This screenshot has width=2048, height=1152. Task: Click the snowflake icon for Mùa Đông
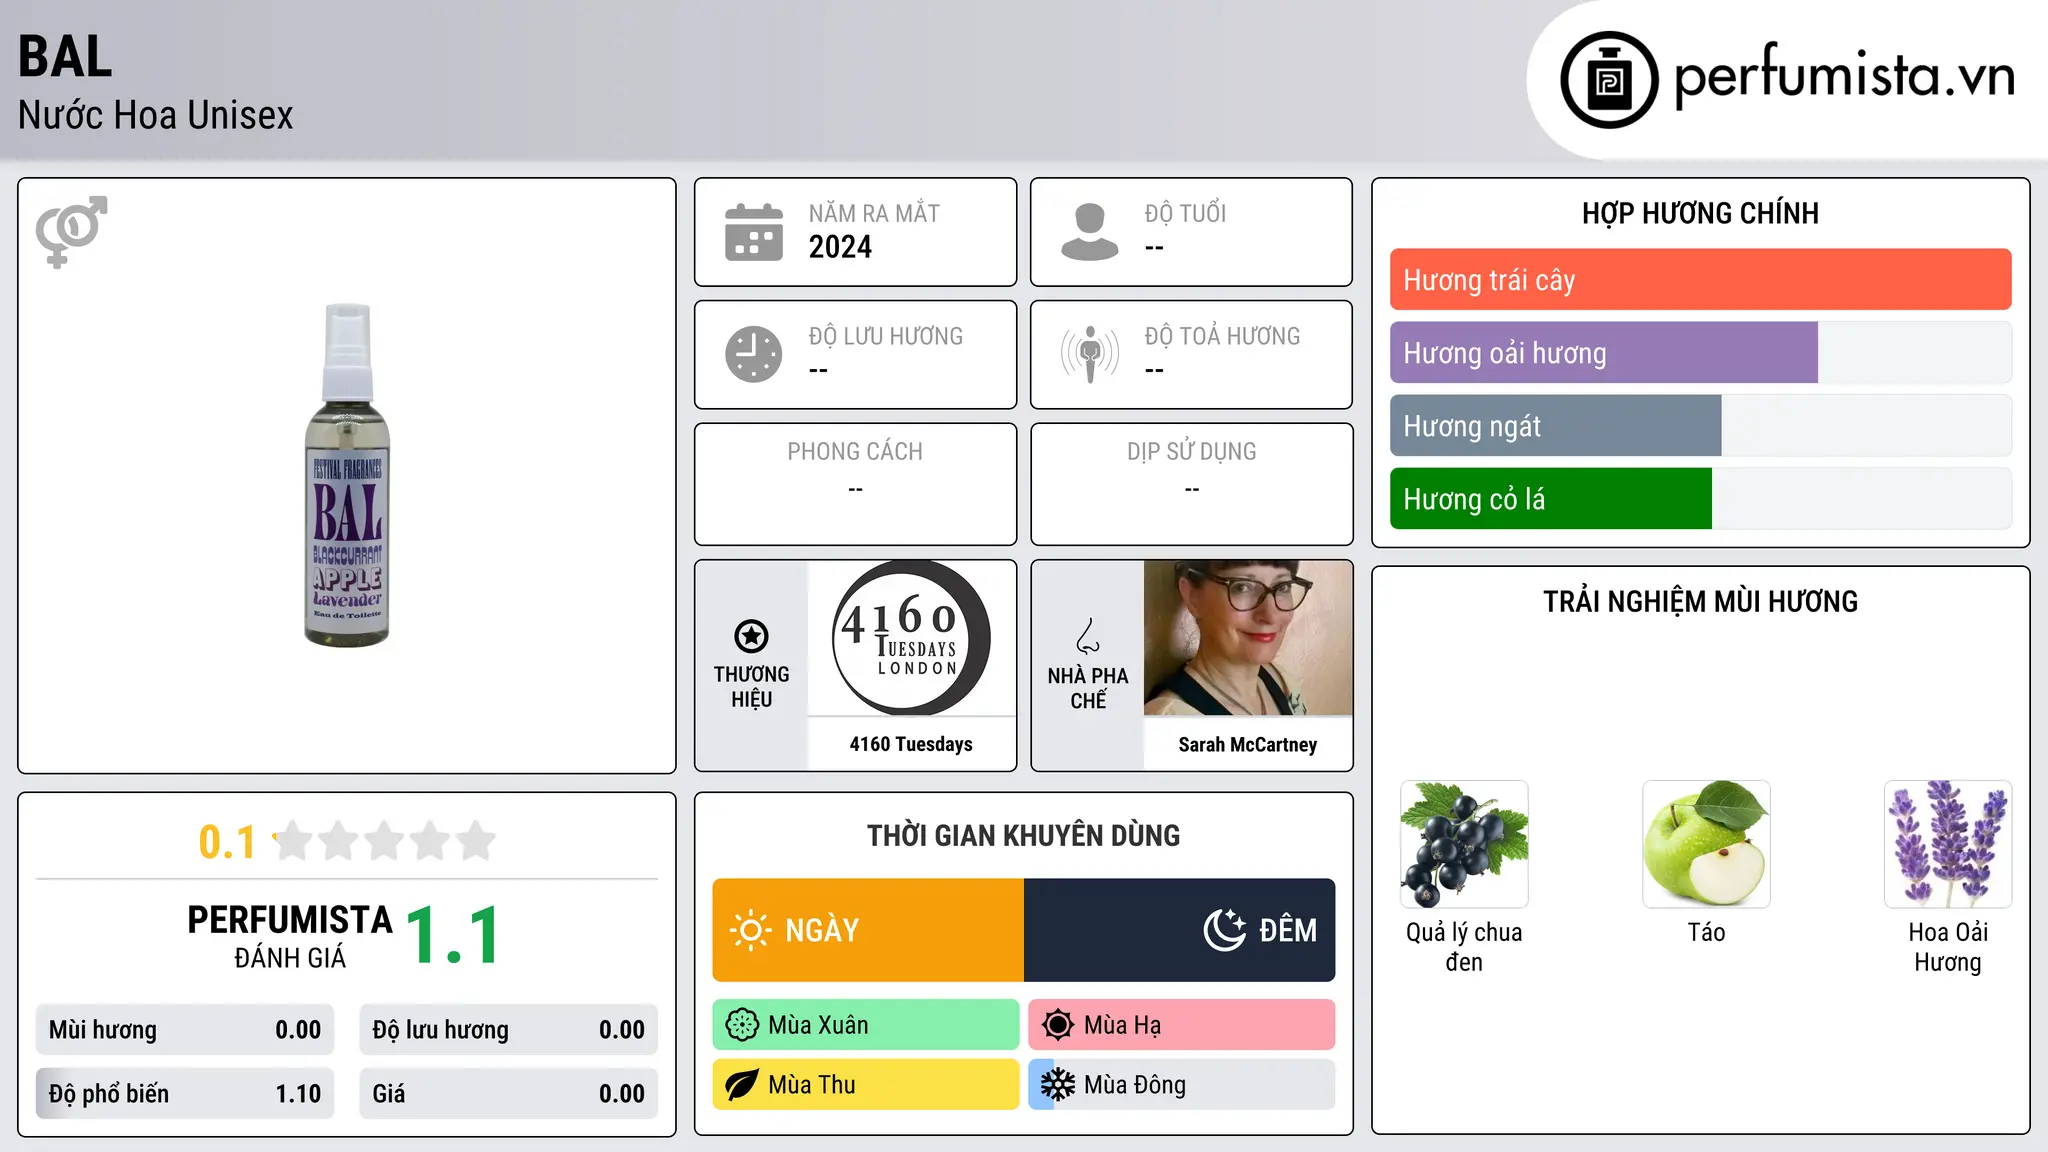coord(1058,1085)
